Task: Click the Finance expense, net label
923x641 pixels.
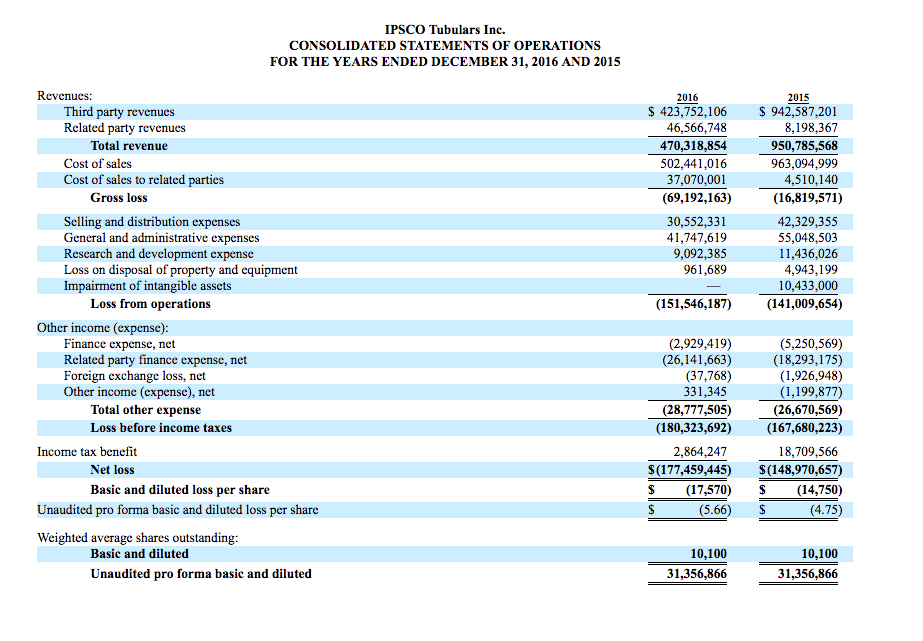Action: 119,344
